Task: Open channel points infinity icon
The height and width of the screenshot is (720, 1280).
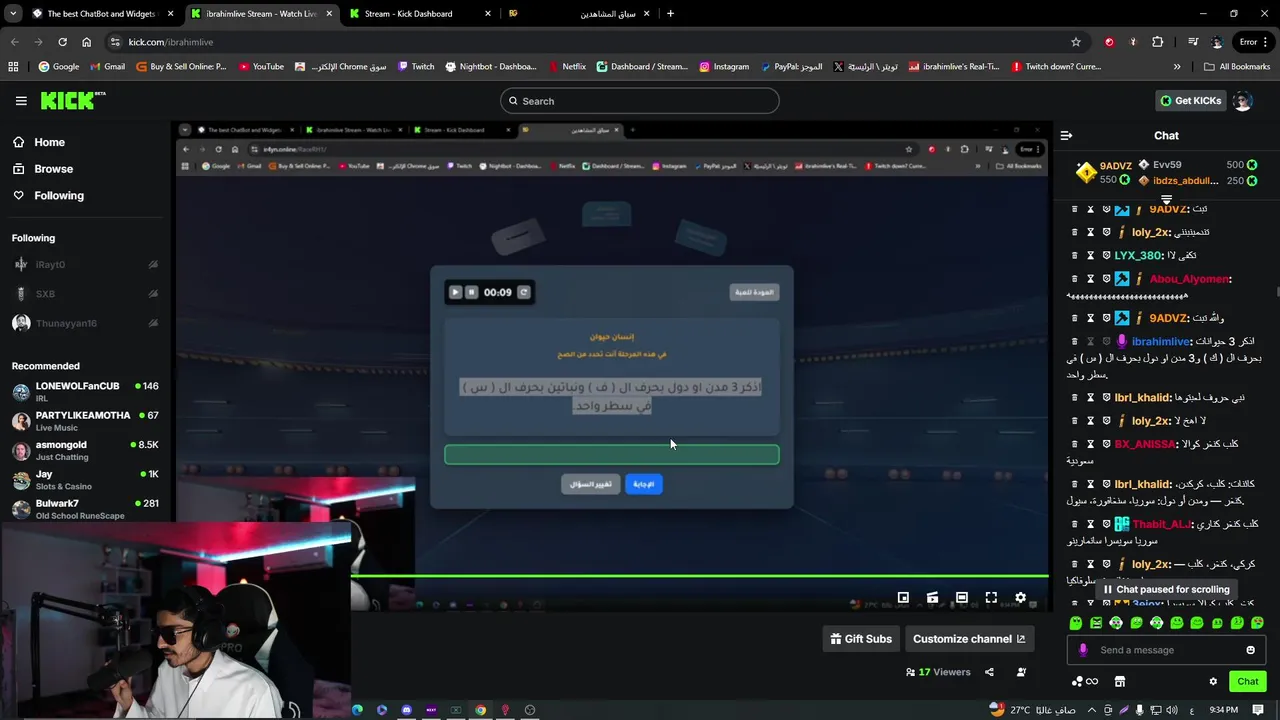Action: pos(1085,682)
